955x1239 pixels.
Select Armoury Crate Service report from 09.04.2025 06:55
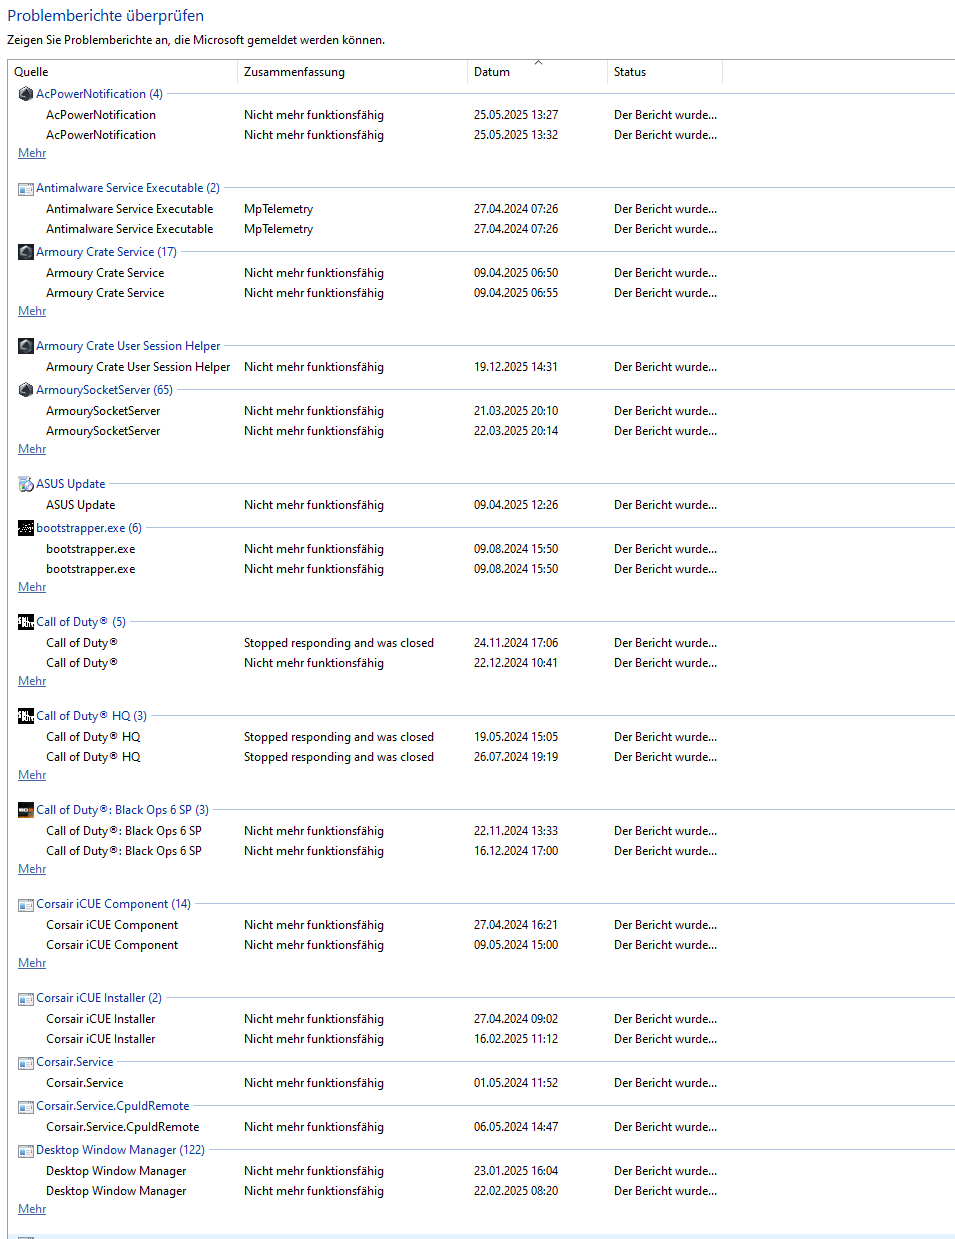point(381,293)
